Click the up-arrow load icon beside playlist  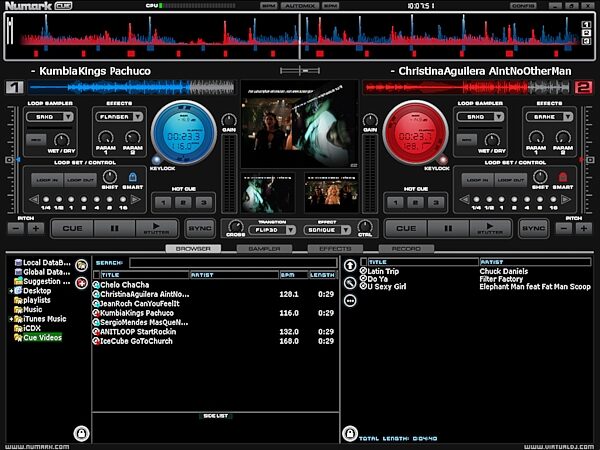pyautogui.click(x=350, y=265)
